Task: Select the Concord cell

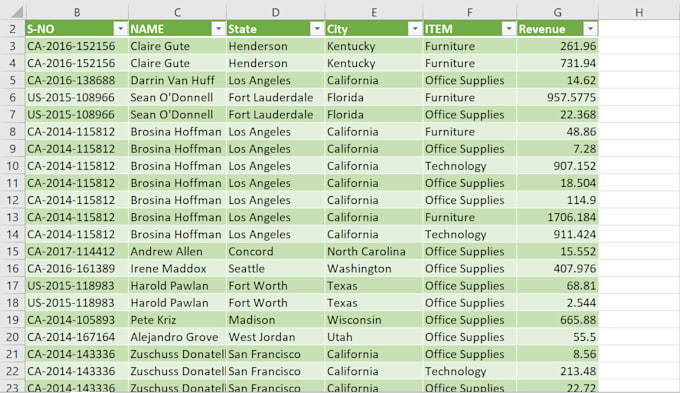Action: (275, 251)
